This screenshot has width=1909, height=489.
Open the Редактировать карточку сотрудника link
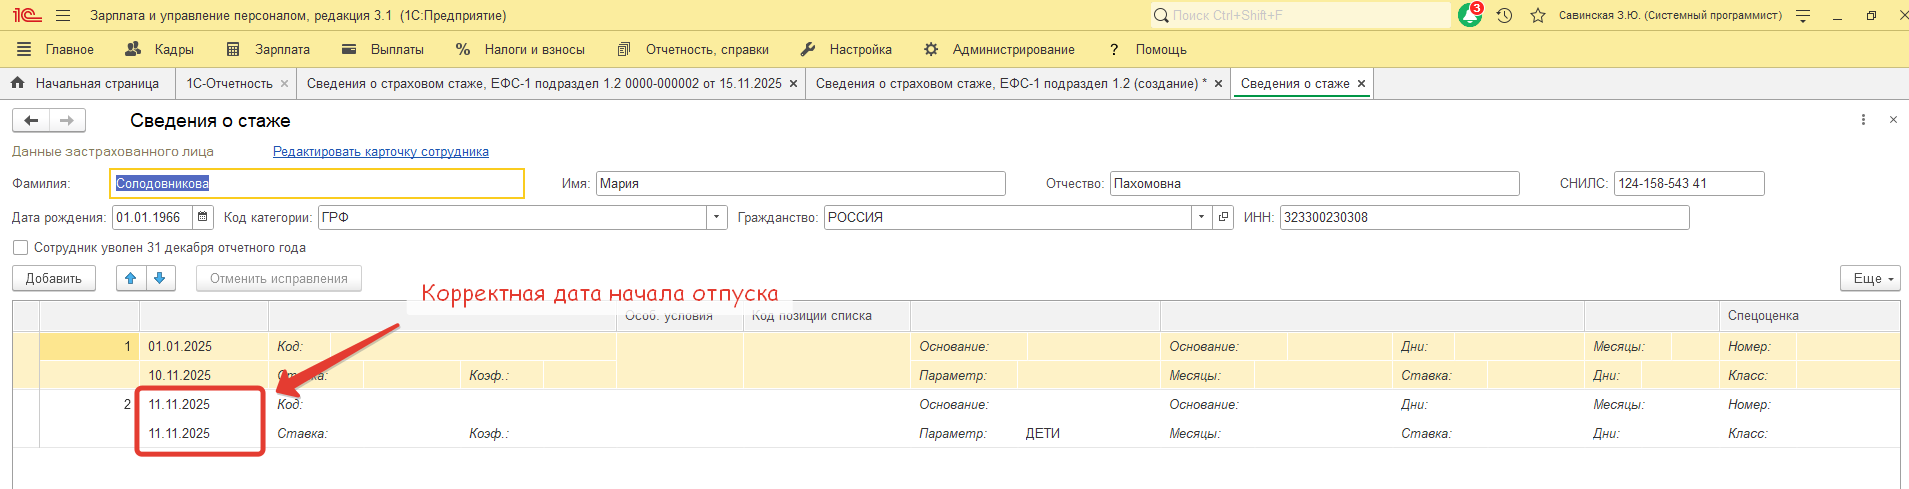tap(380, 152)
